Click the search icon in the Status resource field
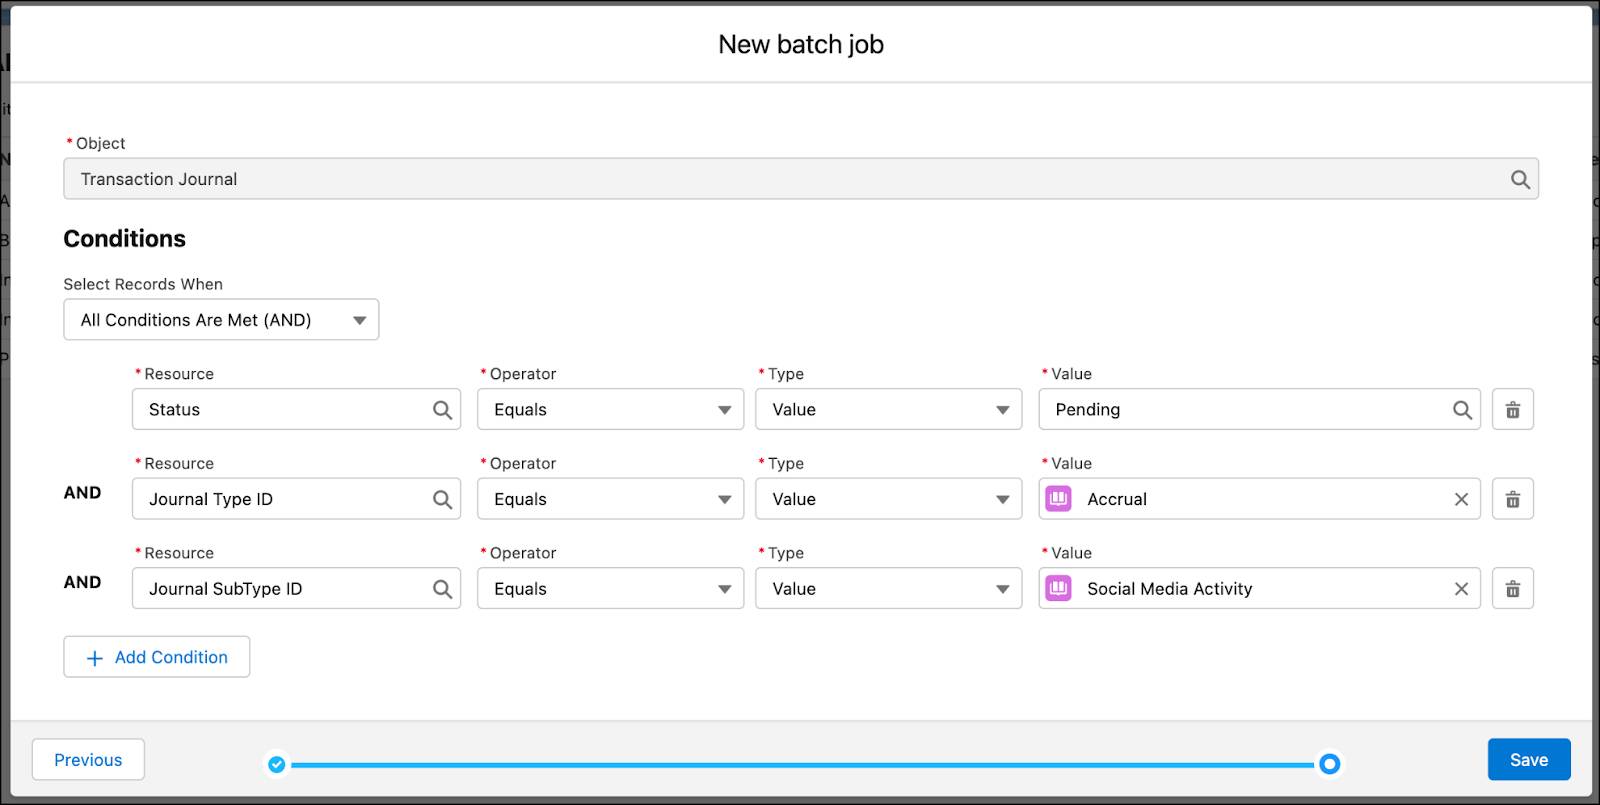The height and width of the screenshot is (805, 1600). point(442,410)
